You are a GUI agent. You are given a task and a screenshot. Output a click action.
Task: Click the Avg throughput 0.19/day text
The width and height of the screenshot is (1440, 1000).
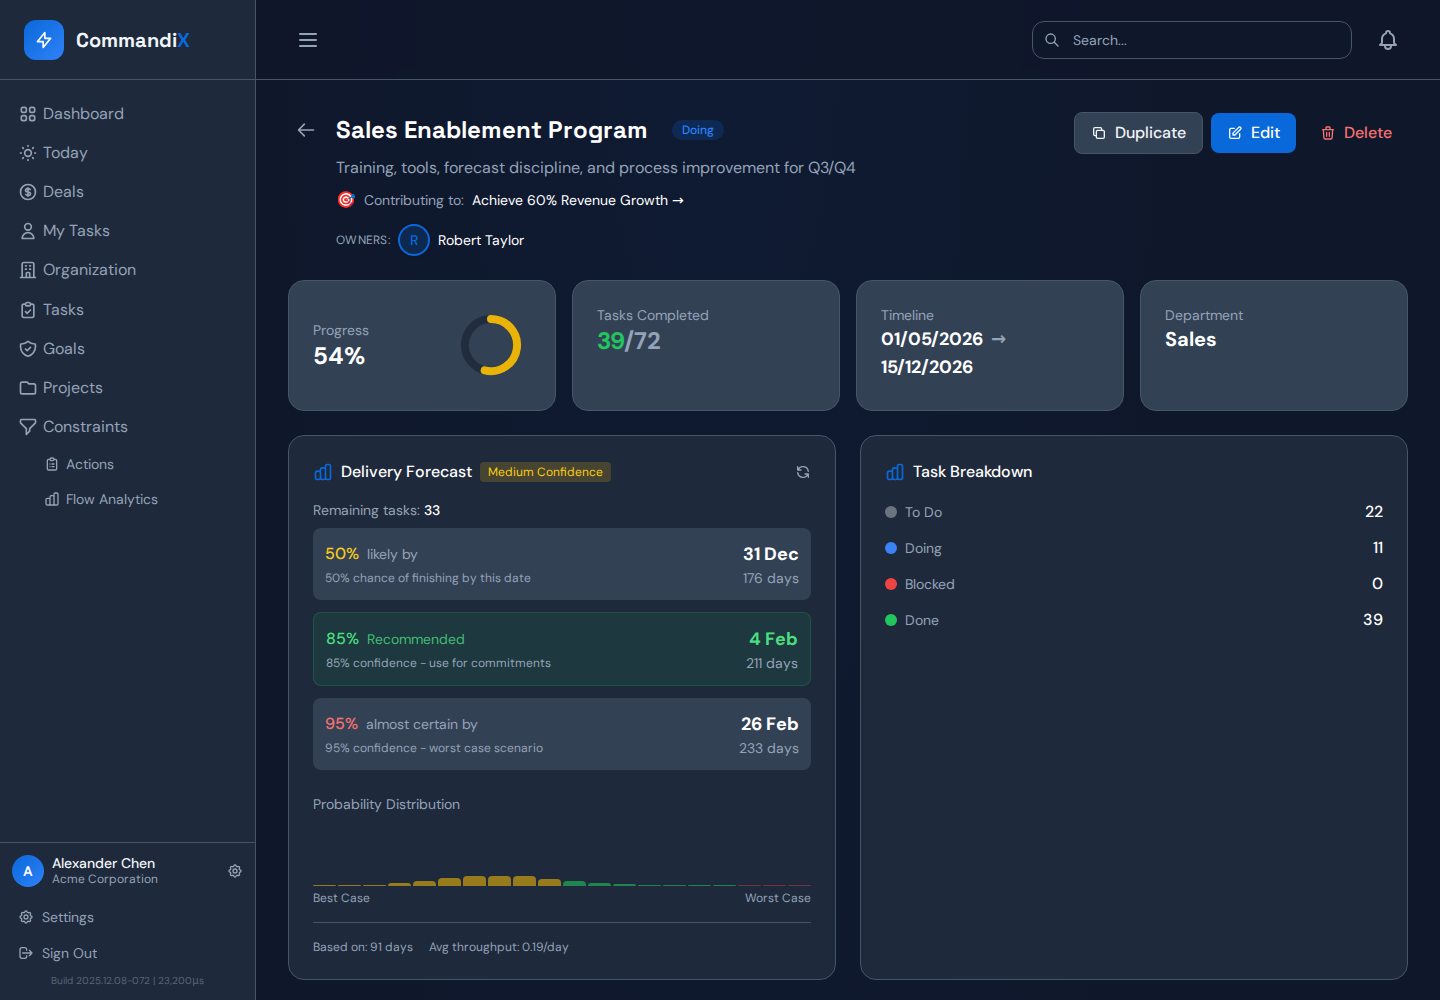click(x=499, y=947)
